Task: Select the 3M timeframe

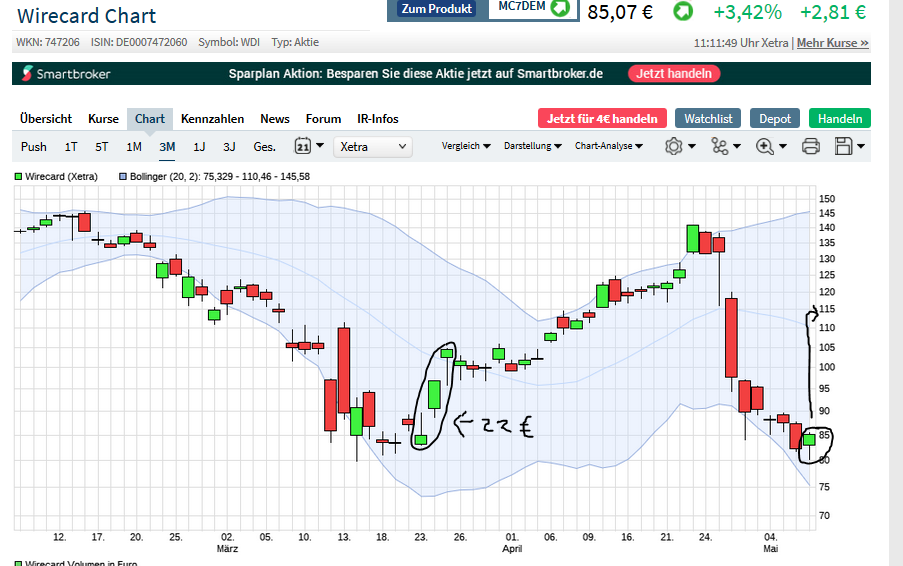Action: click(167, 147)
